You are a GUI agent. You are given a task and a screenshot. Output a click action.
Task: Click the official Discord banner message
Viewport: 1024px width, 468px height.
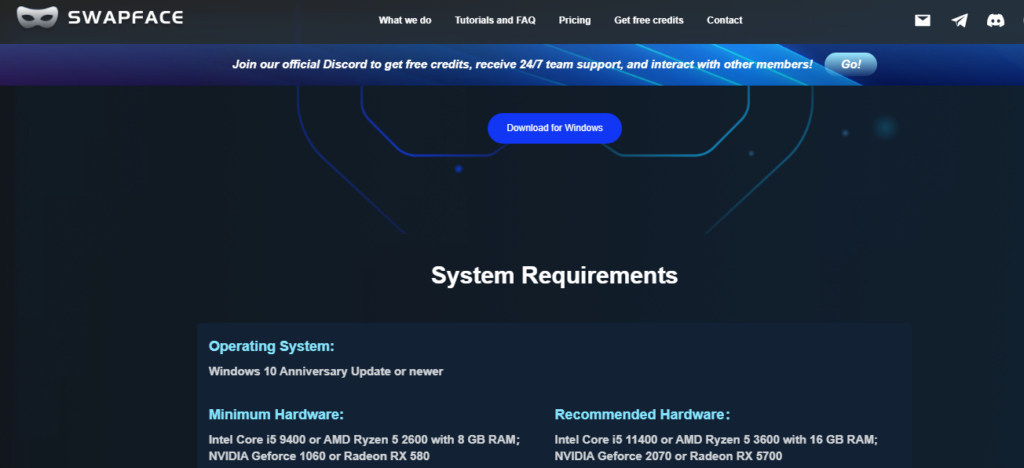pyautogui.click(x=522, y=64)
